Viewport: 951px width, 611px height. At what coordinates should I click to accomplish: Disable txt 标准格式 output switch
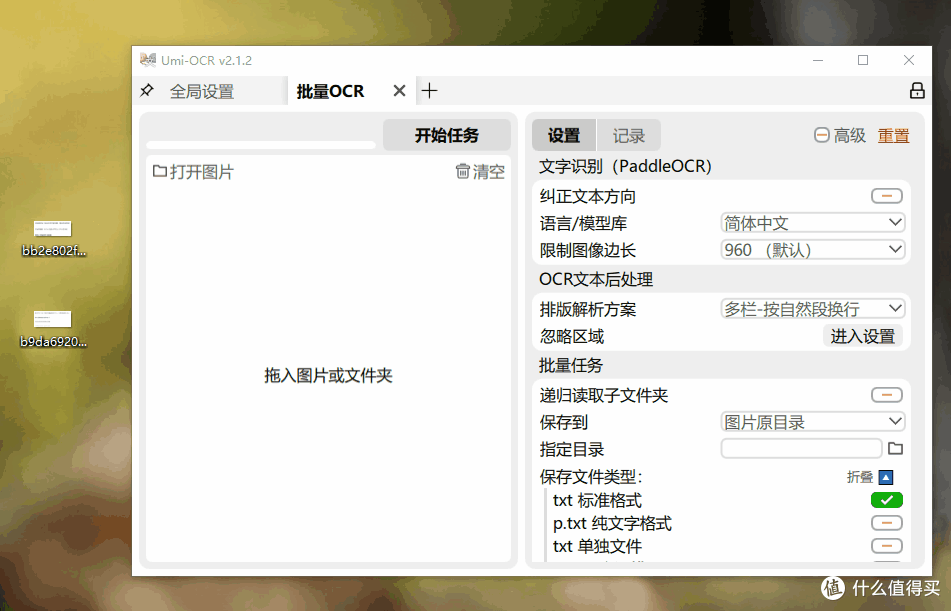pyautogui.click(x=887, y=500)
